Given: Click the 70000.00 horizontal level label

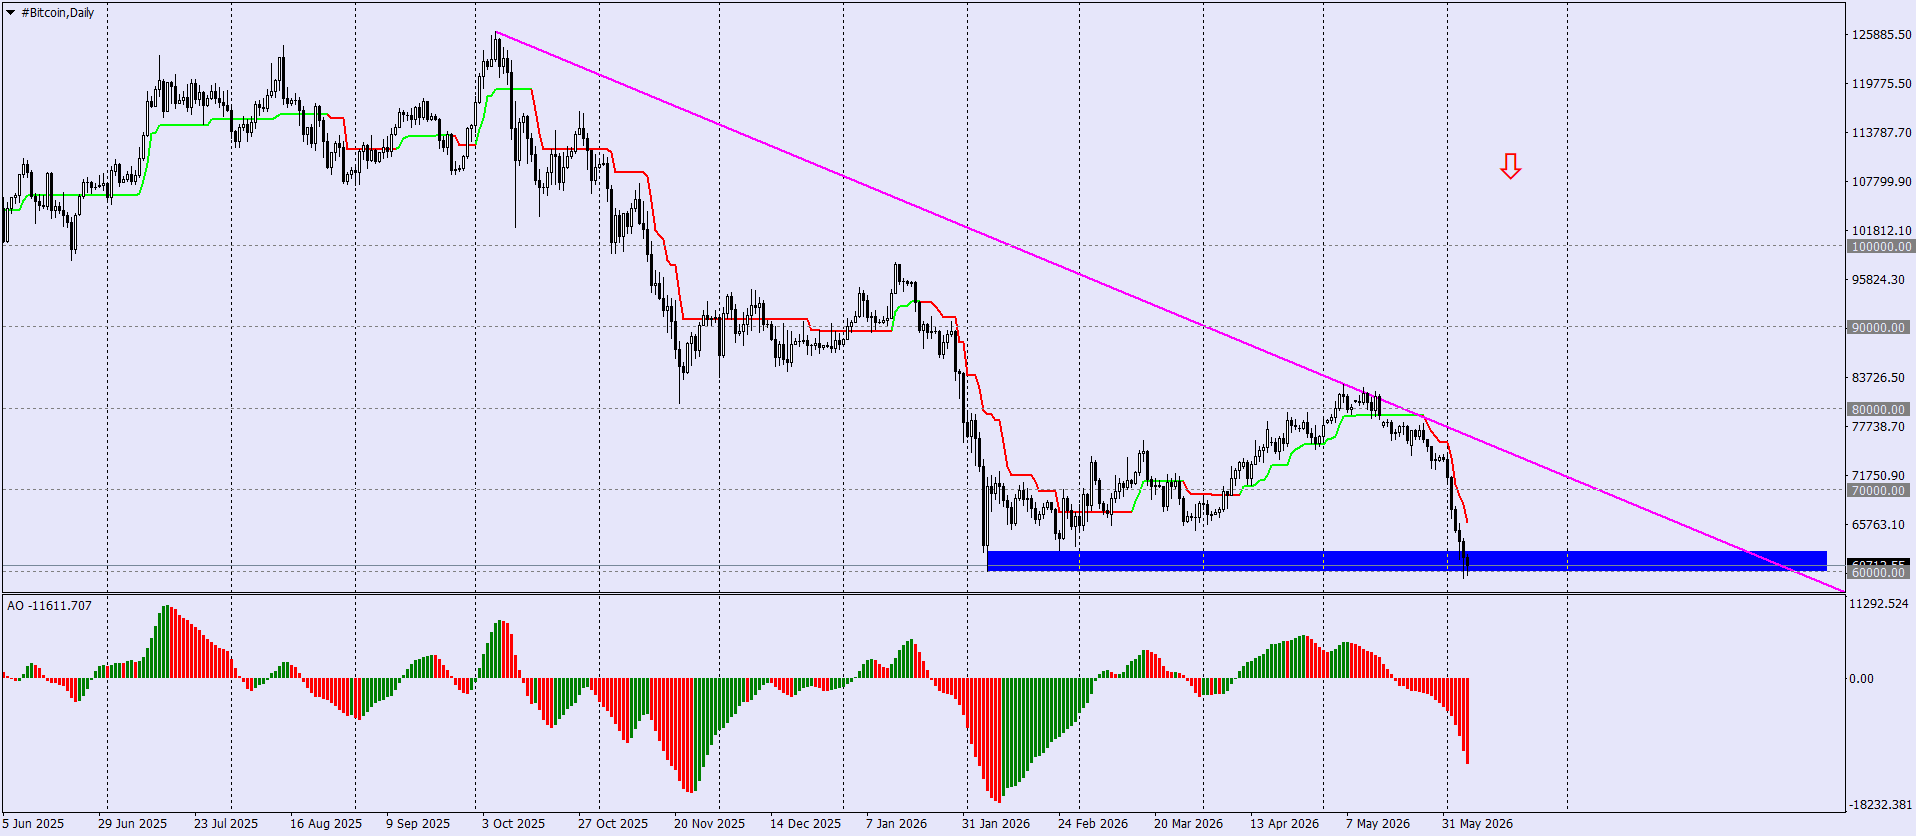Looking at the screenshot, I should (x=1880, y=491).
